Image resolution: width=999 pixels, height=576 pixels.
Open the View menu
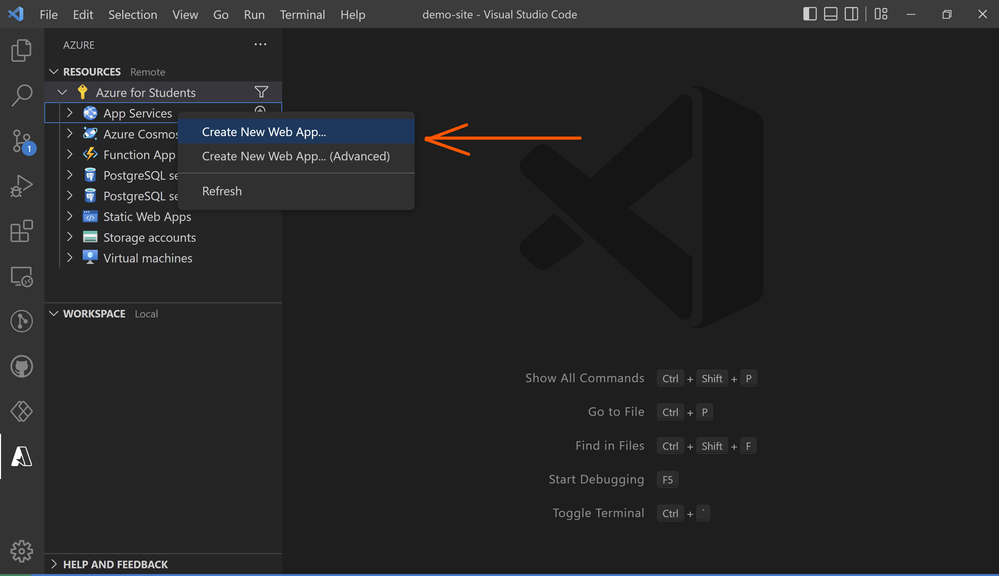pos(185,14)
